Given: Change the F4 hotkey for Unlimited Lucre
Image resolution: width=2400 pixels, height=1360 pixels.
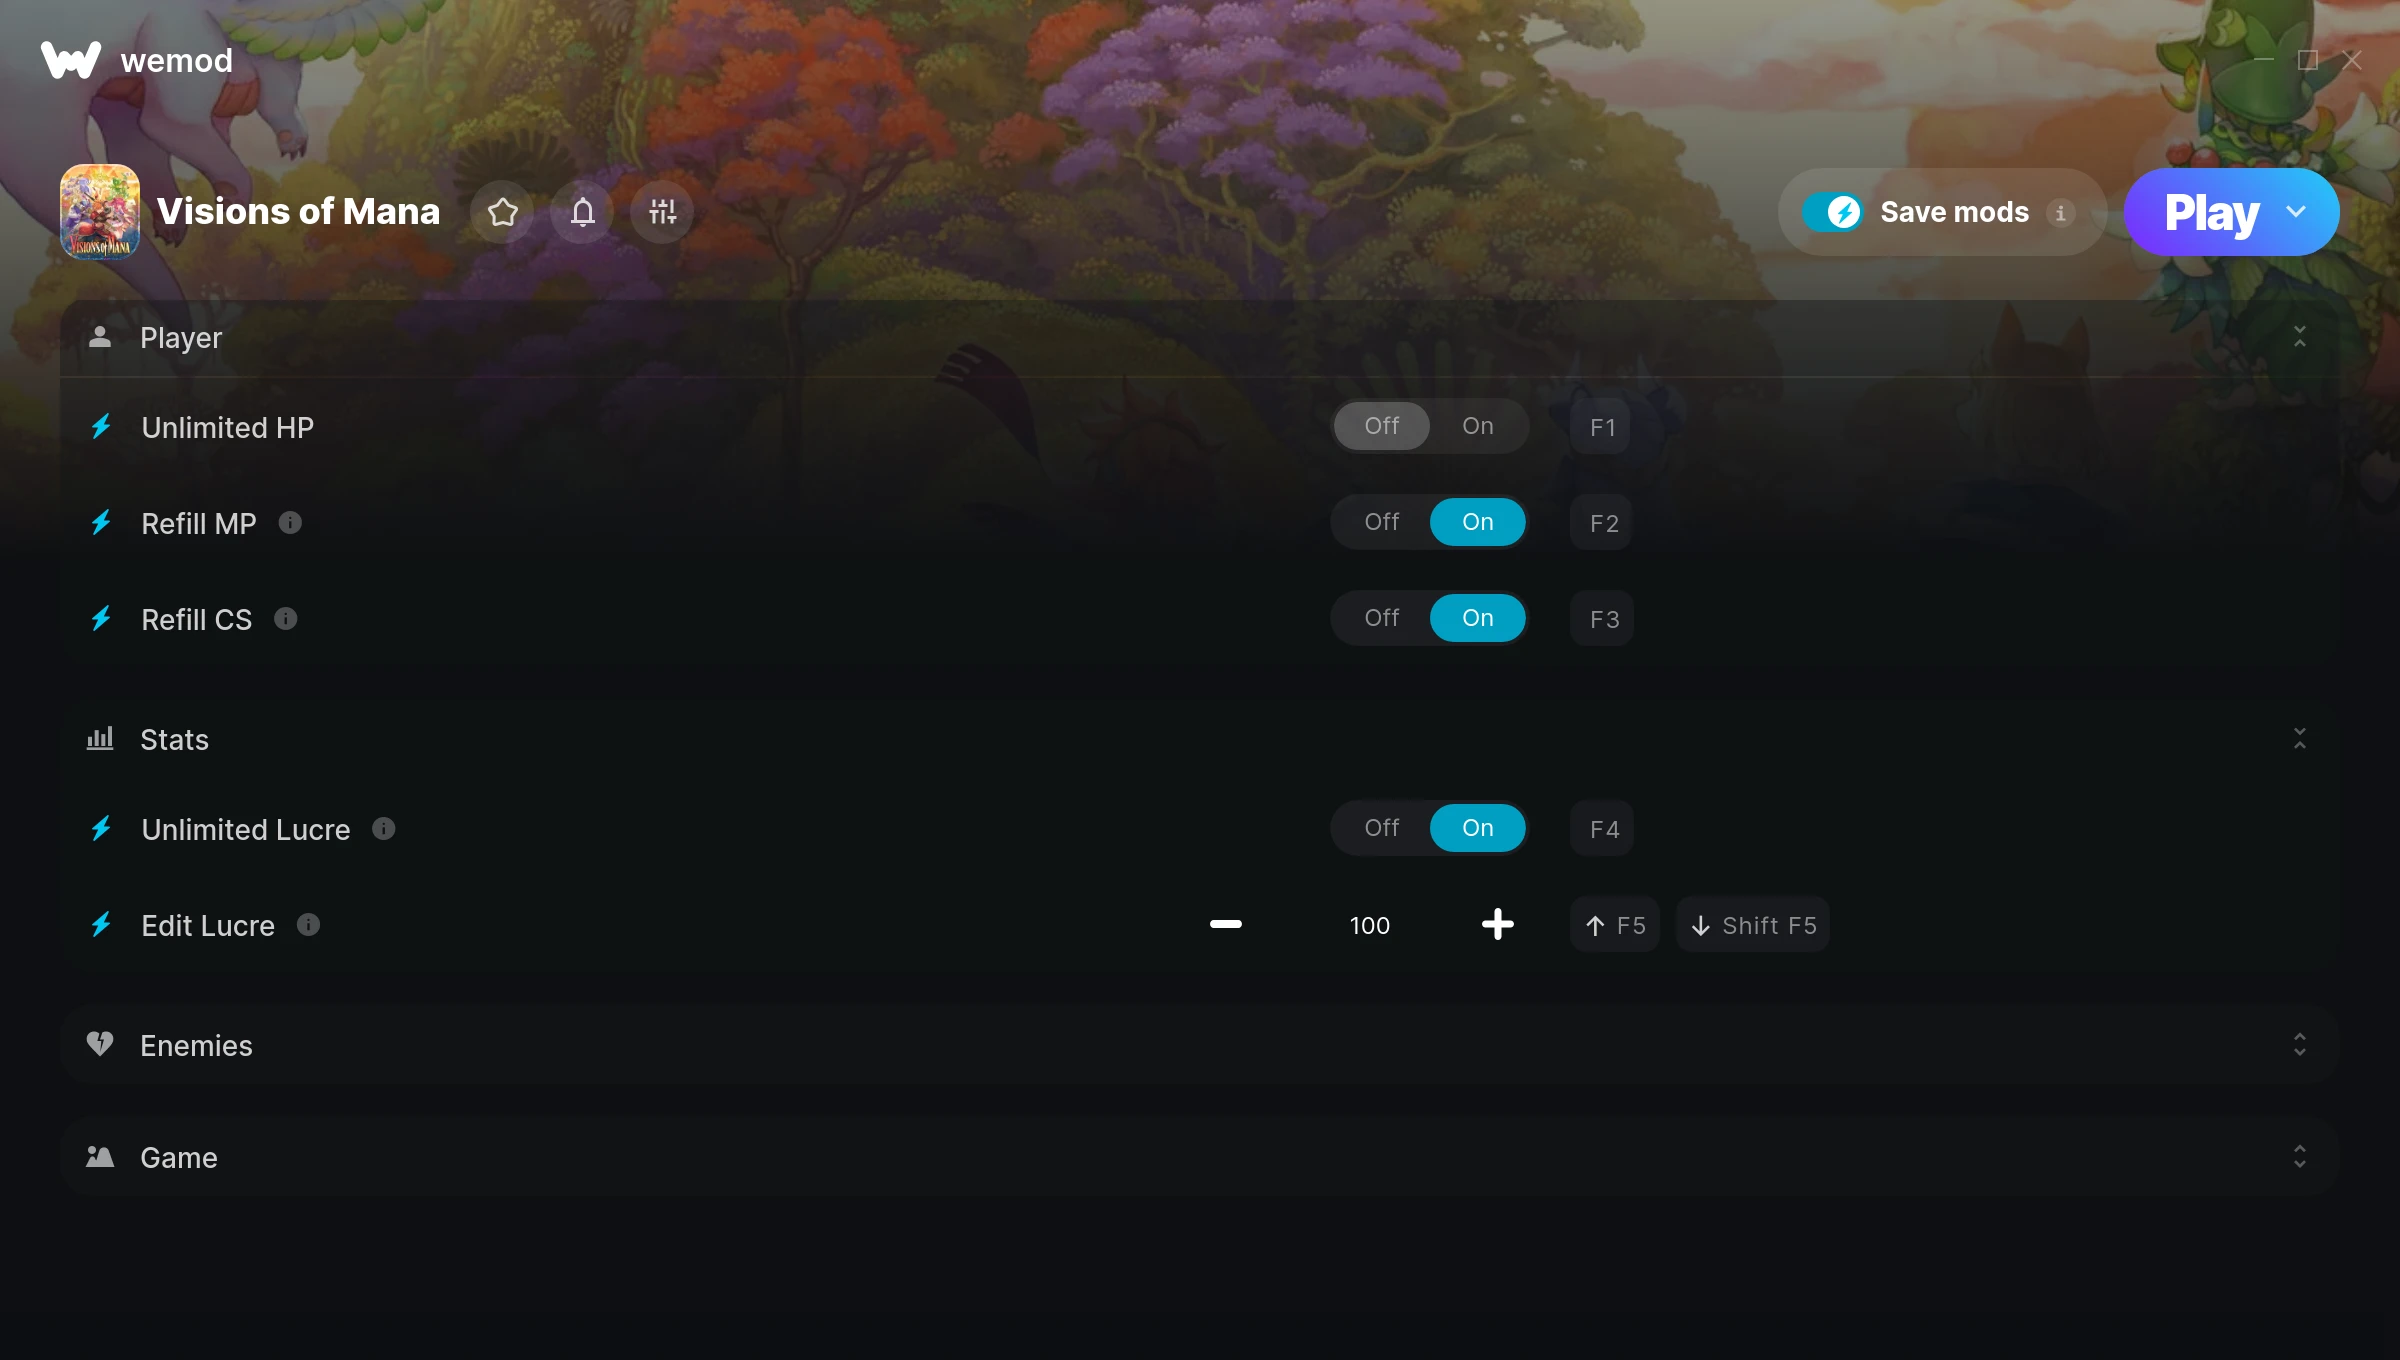Looking at the screenshot, I should point(1602,828).
